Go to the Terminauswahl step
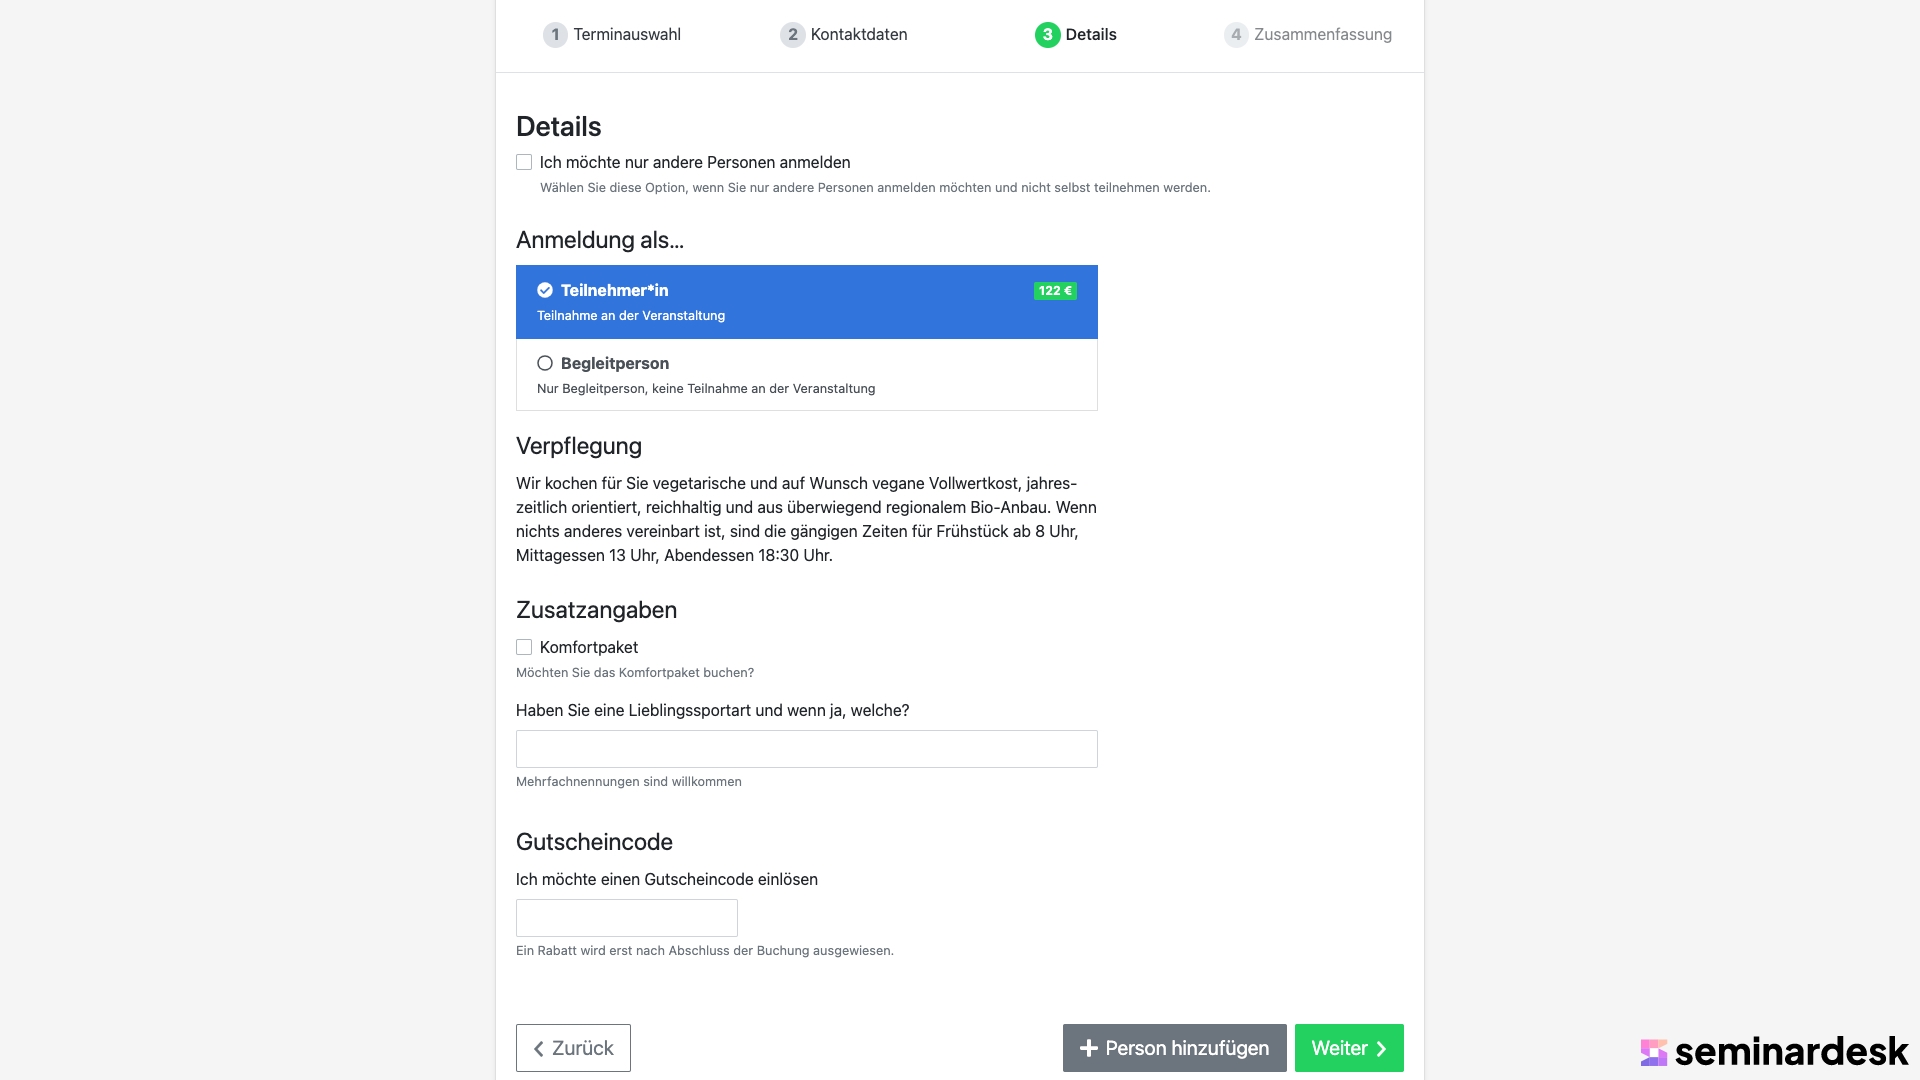Screen dimensions: 1920x1080 [x=627, y=35]
